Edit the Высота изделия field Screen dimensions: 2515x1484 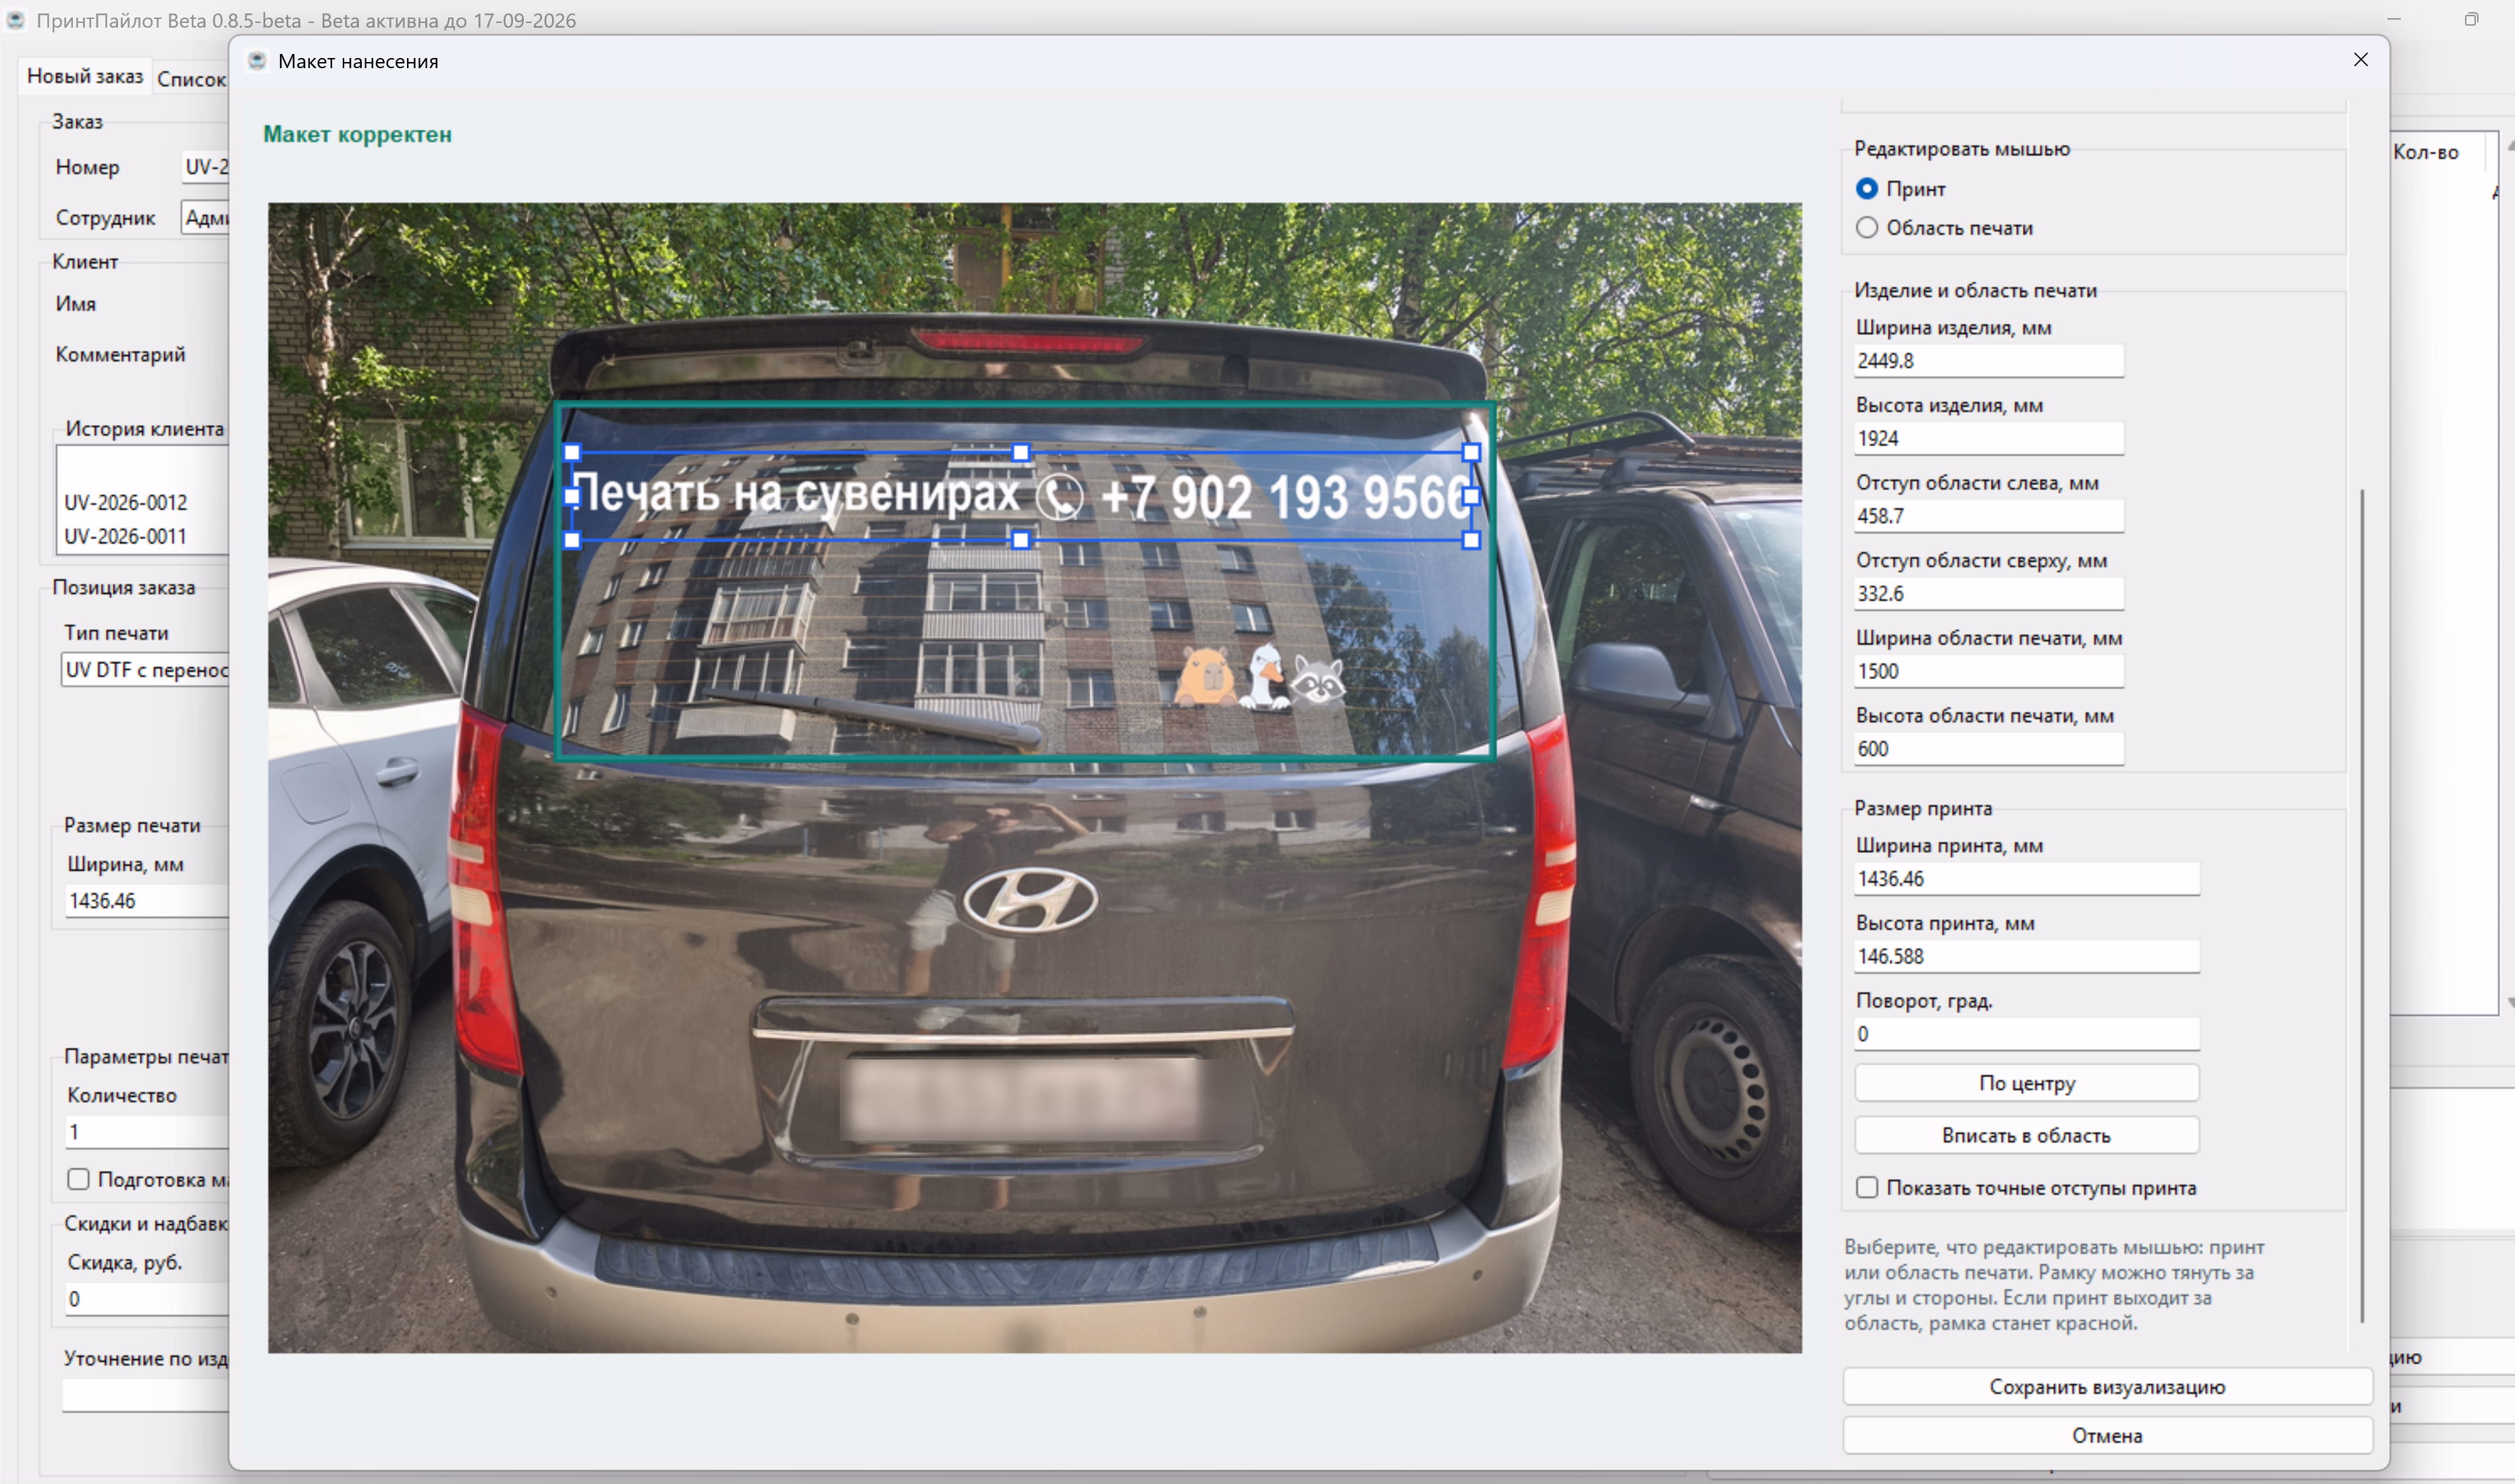[x=1988, y=438]
